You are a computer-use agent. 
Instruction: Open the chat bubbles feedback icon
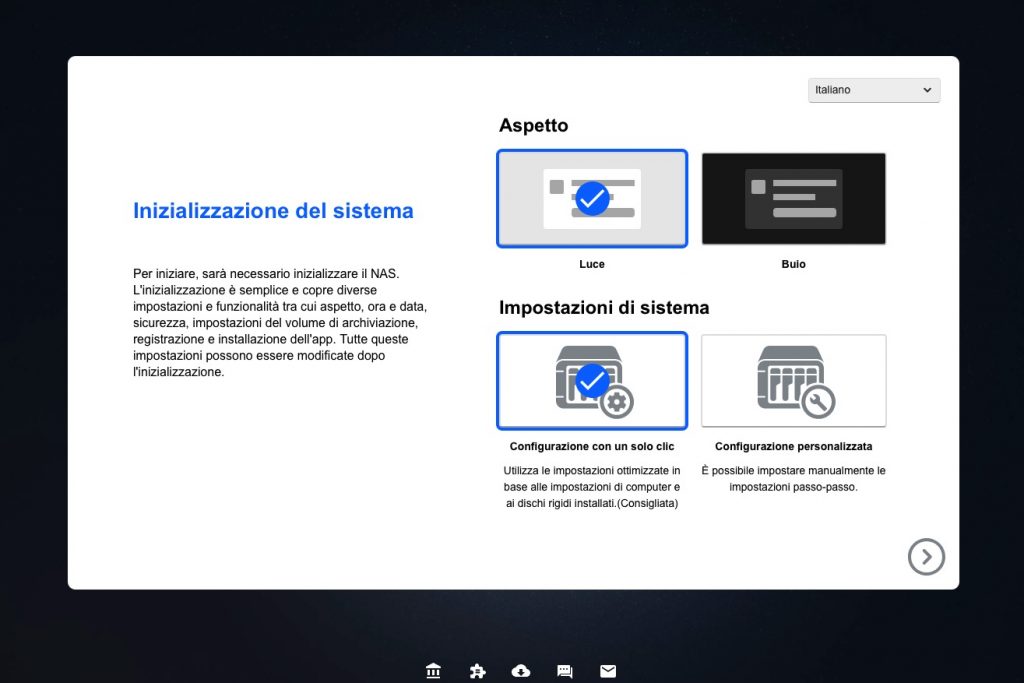point(565,671)
